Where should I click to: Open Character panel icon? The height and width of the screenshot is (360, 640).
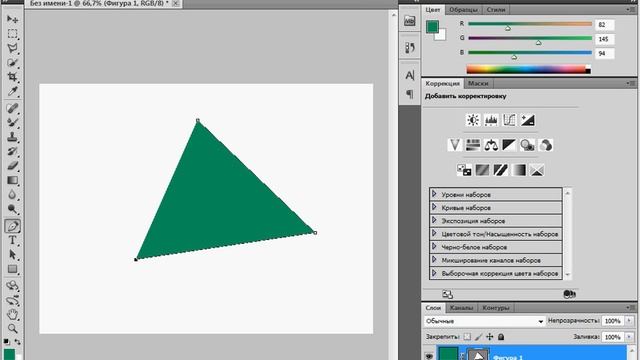click(409, 75)
